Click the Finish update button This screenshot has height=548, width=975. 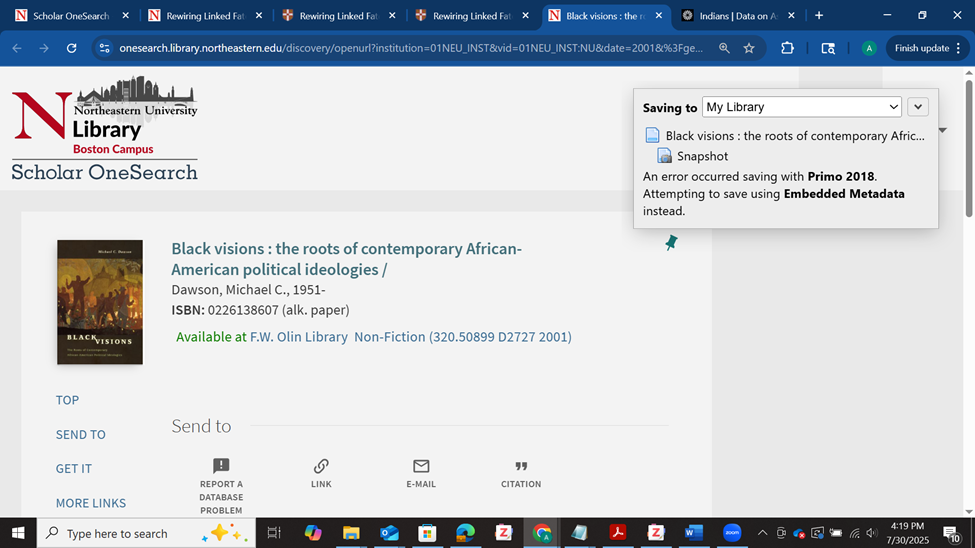tap(922, 48)
